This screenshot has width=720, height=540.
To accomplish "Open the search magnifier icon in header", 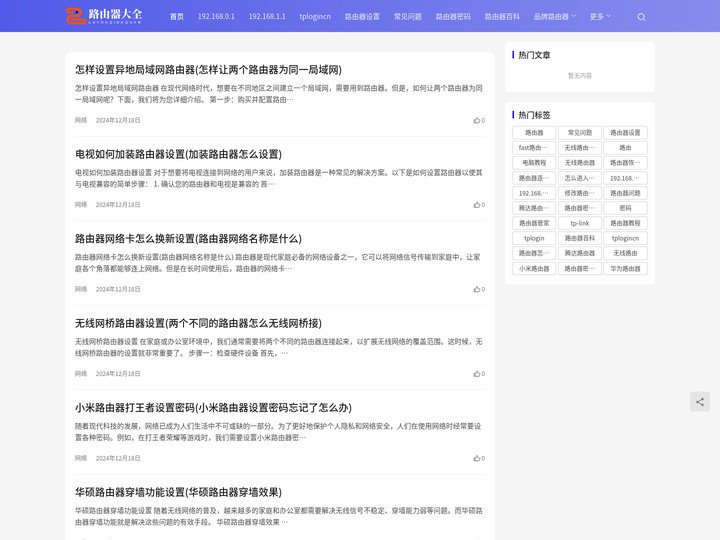I will pyautogui.click(x=641, y=17).
